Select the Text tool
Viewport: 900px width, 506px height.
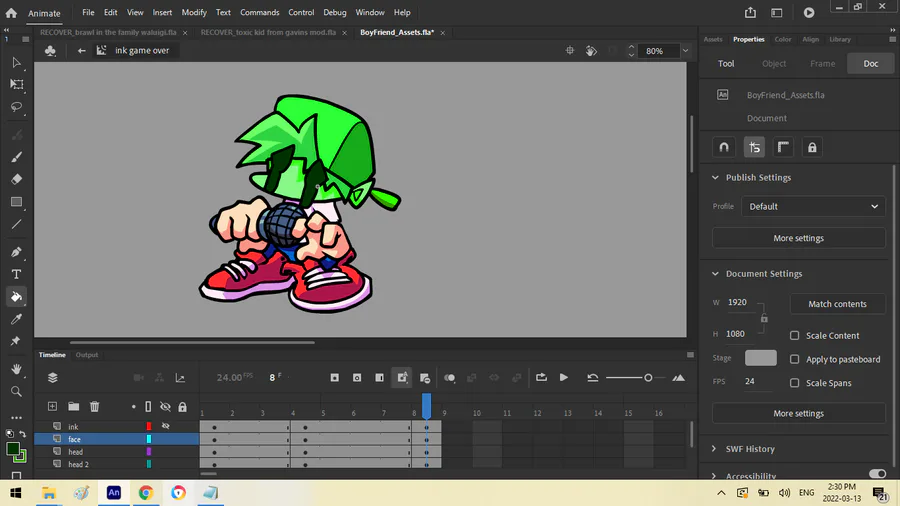tap(16, 274)
